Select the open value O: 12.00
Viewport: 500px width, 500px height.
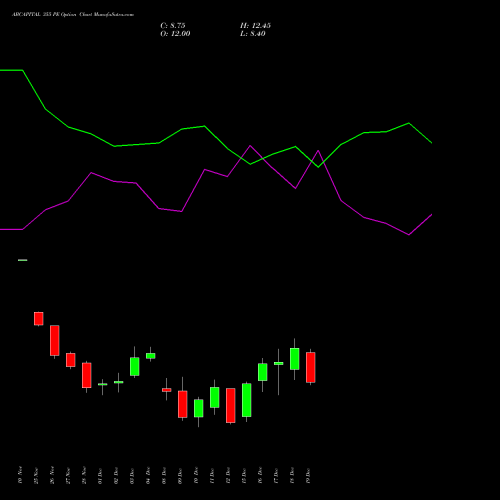[x=175, y=34]
